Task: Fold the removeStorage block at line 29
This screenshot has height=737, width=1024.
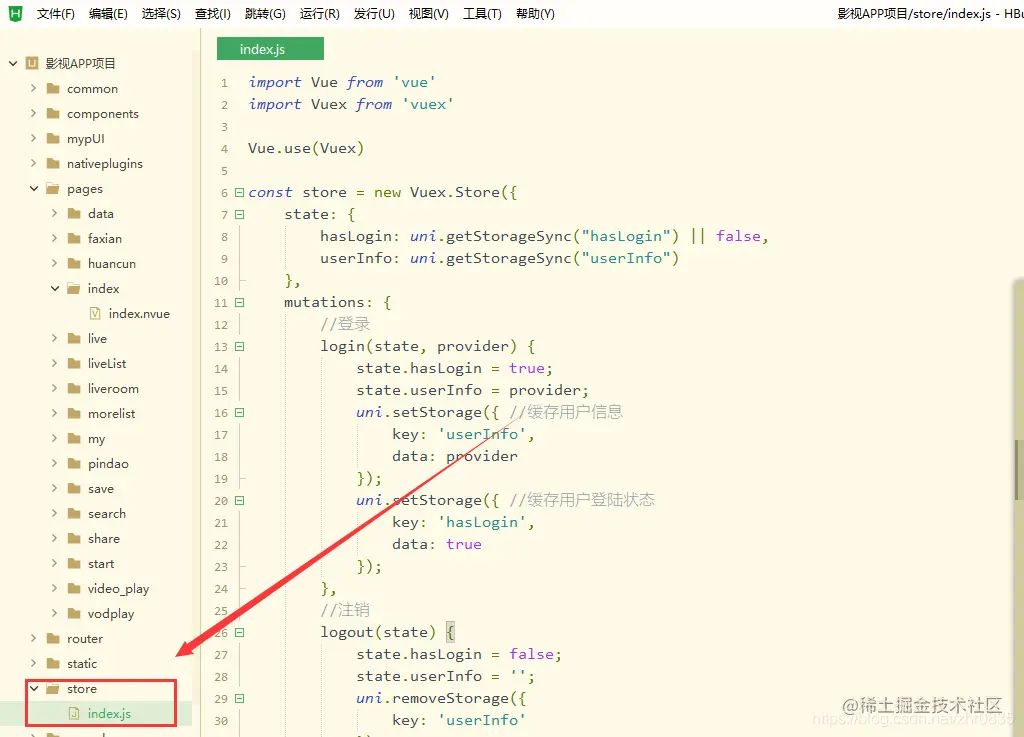Action: 240,698
